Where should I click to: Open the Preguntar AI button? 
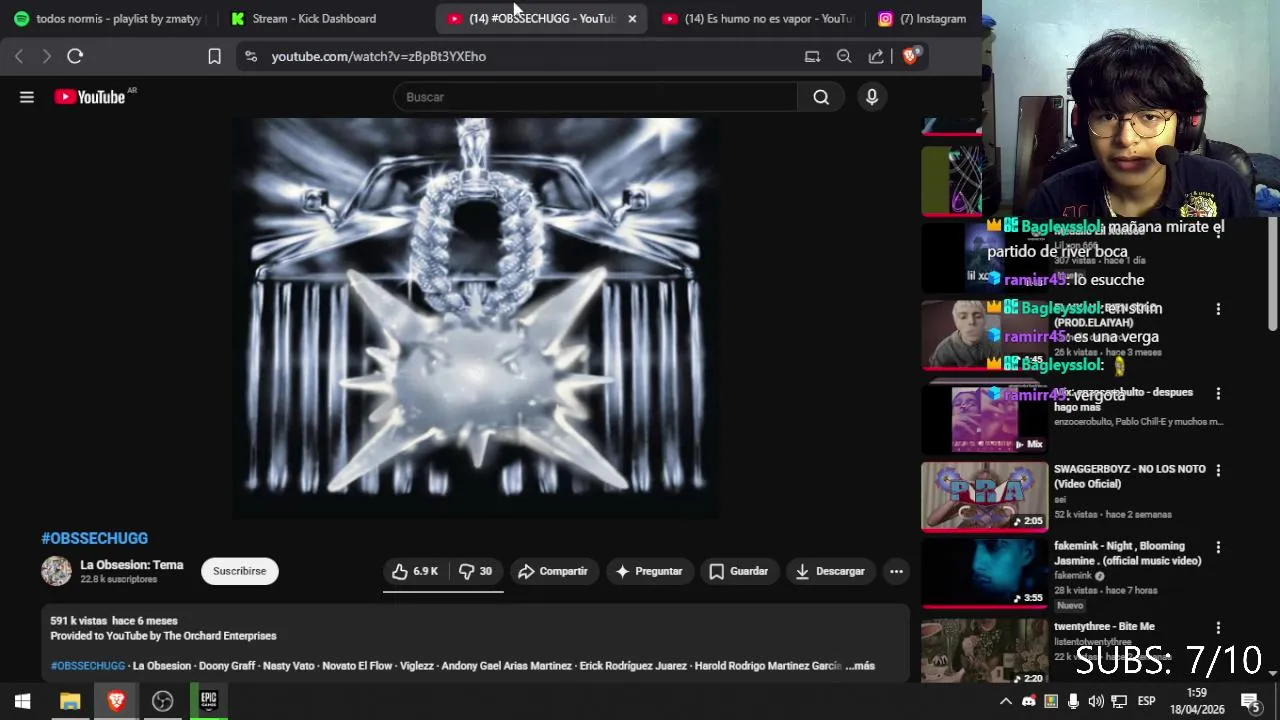tap(649, 571)
